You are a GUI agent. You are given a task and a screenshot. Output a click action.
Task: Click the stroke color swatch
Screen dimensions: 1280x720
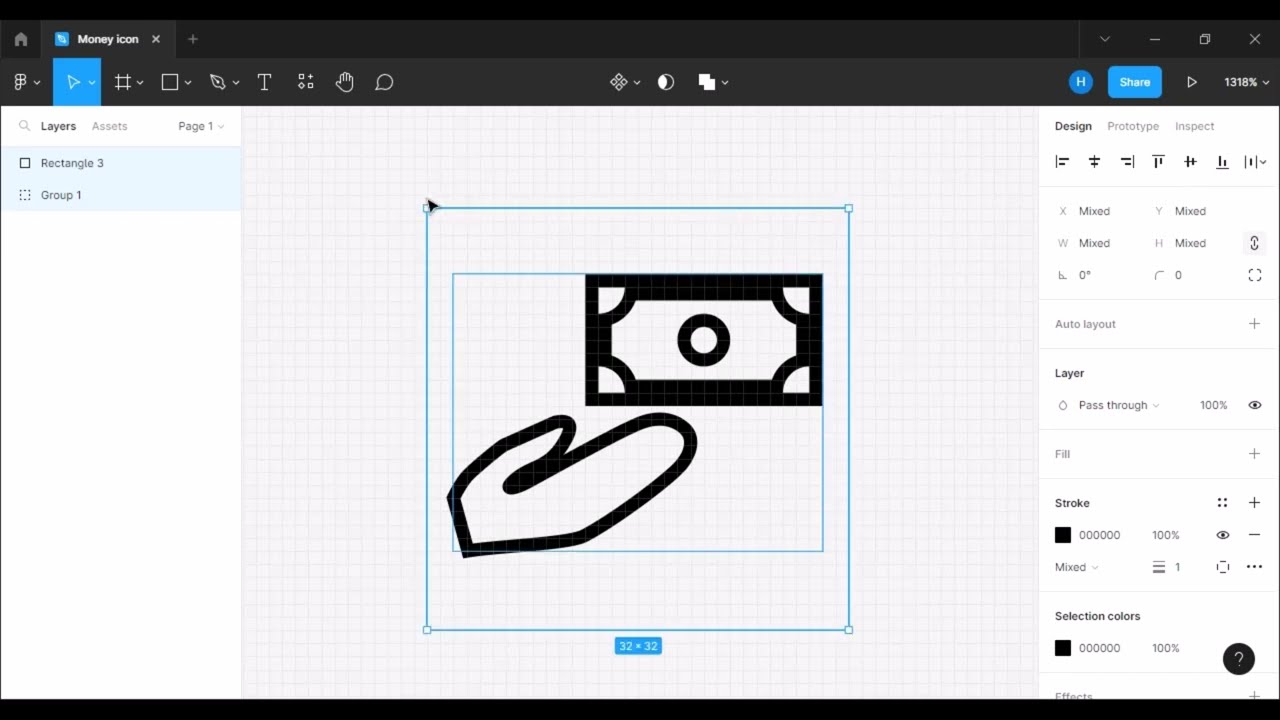click(1063, 535)
